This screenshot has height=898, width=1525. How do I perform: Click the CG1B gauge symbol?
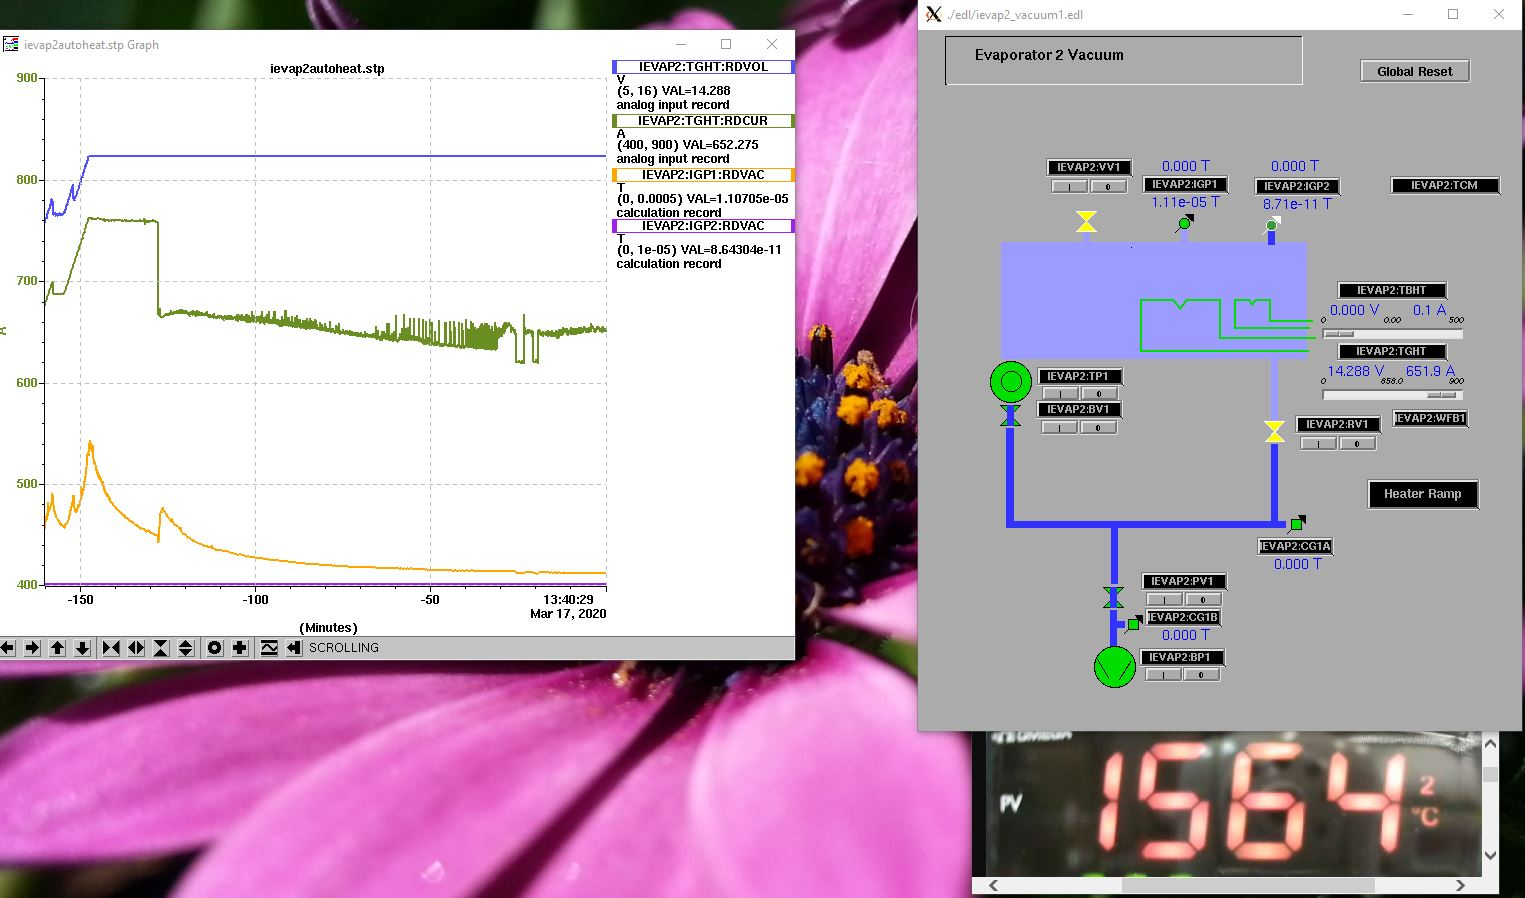point(1133,624)
